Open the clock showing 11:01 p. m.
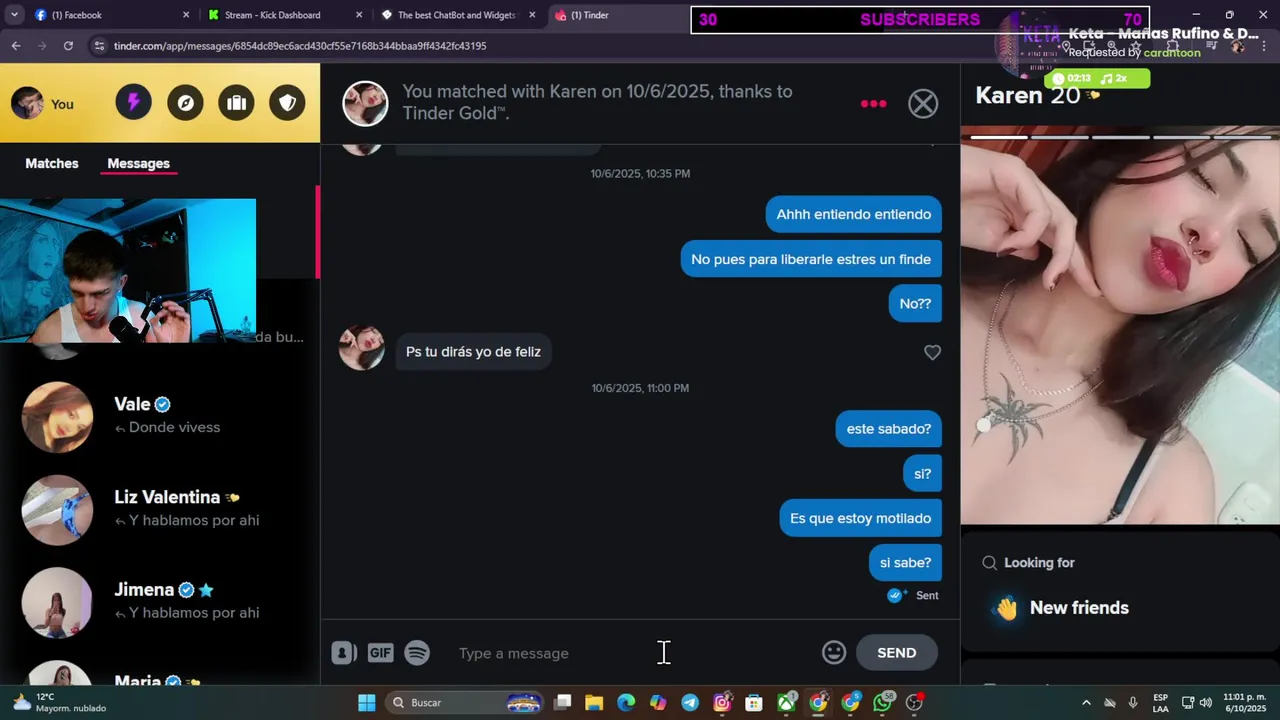Image resolution: width=1280 pixels, height=720 pixels. tap(1243, 703)
